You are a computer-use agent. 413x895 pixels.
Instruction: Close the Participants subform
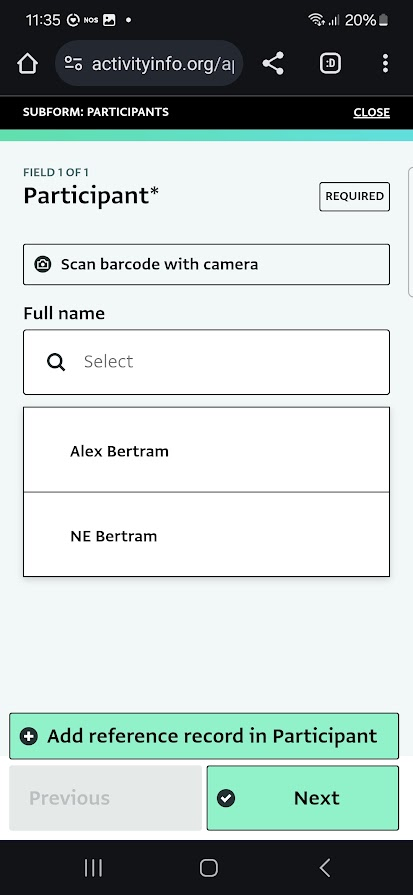[371, 112]
